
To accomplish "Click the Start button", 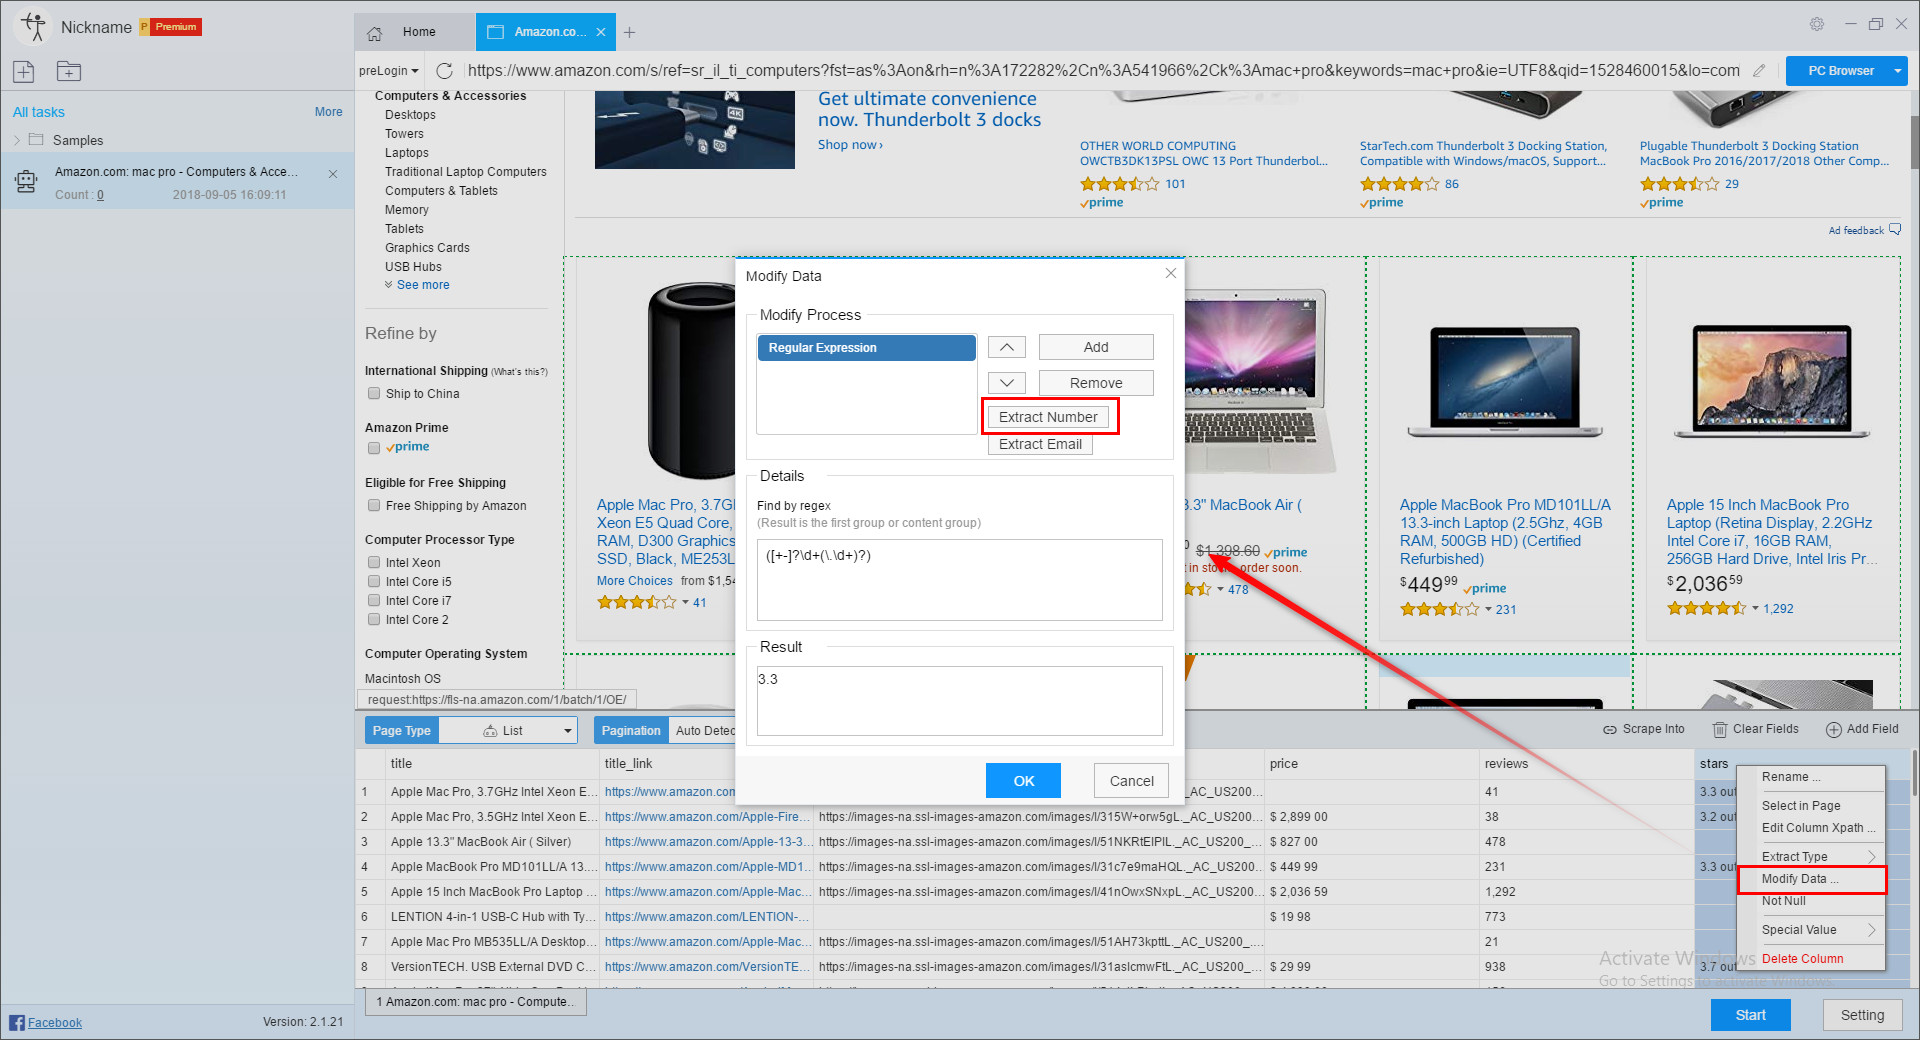I will [x=1750, y=1015].
